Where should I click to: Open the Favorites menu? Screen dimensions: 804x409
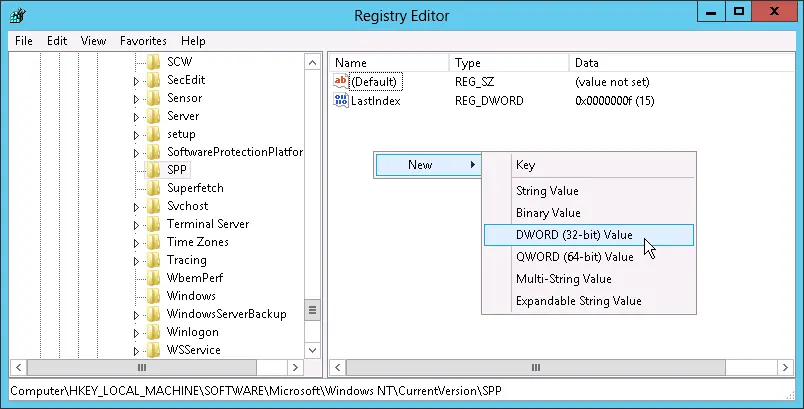(x=143, y=41)
